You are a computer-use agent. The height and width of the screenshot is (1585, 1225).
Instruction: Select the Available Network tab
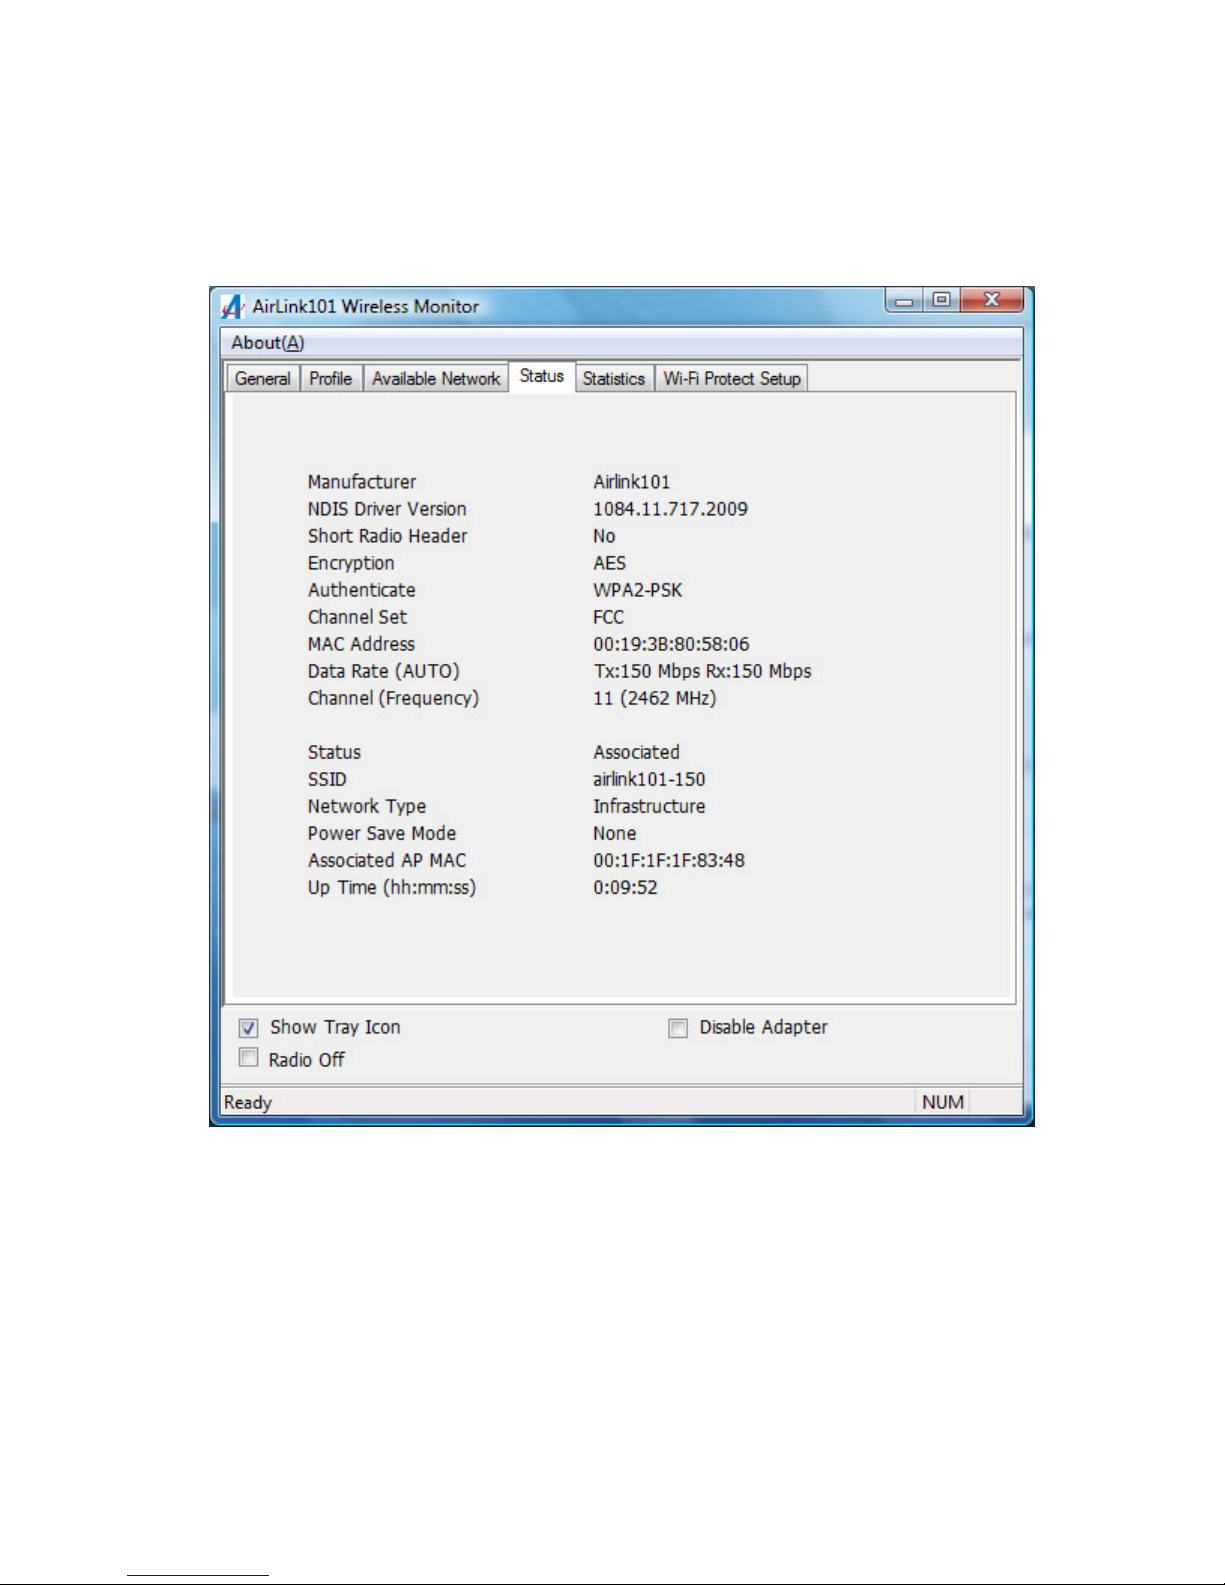436,379
